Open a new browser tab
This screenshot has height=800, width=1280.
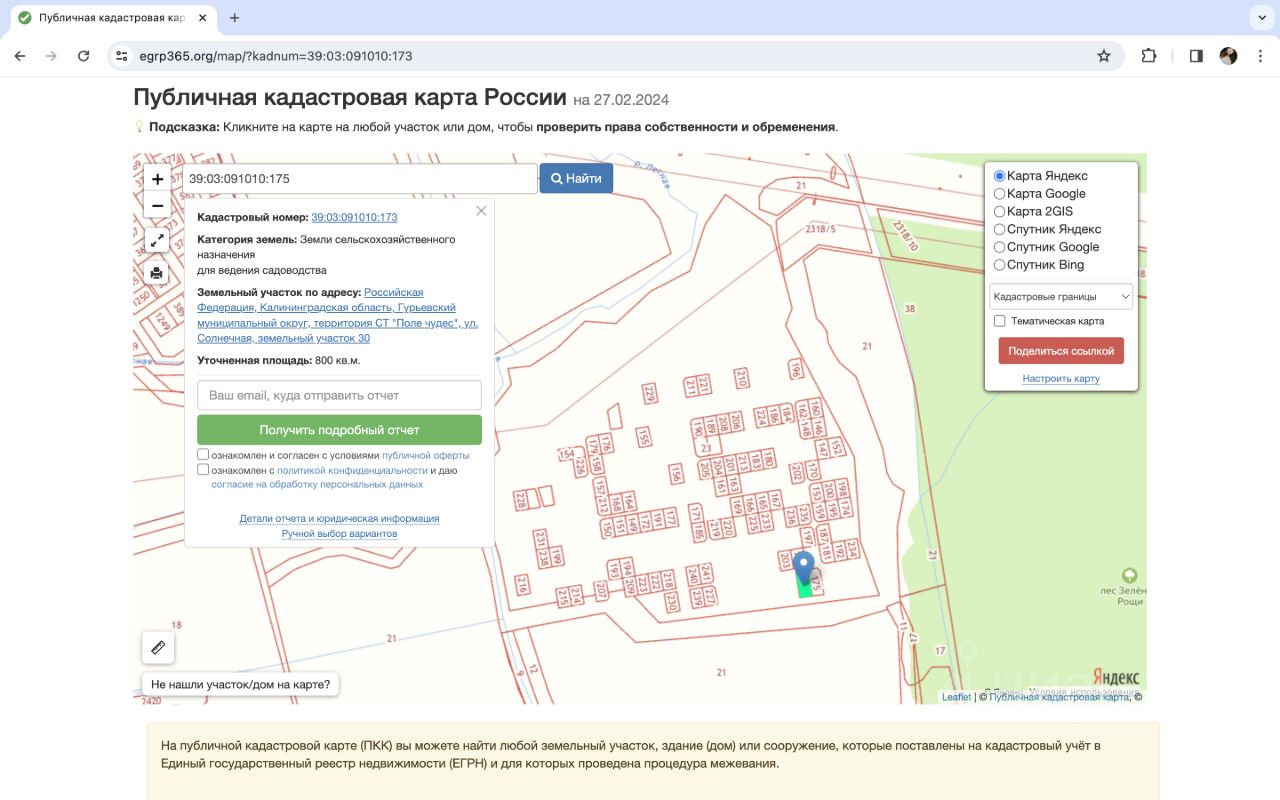(235, 18)
